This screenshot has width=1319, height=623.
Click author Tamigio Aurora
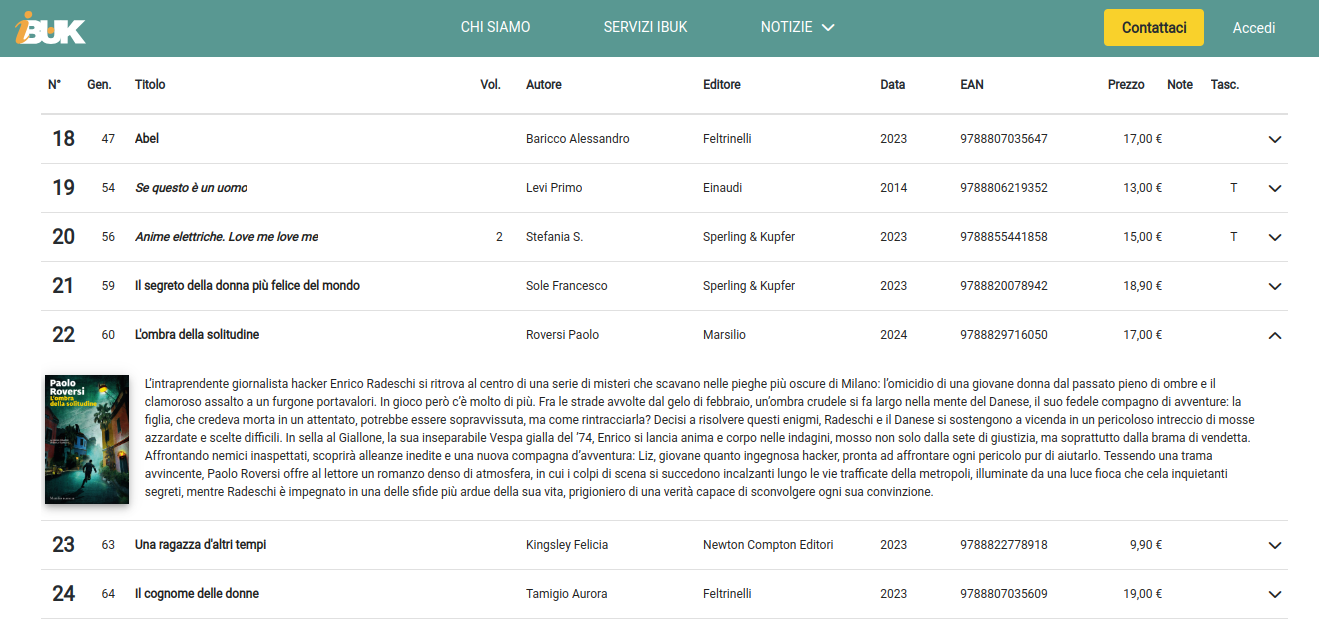566,594
